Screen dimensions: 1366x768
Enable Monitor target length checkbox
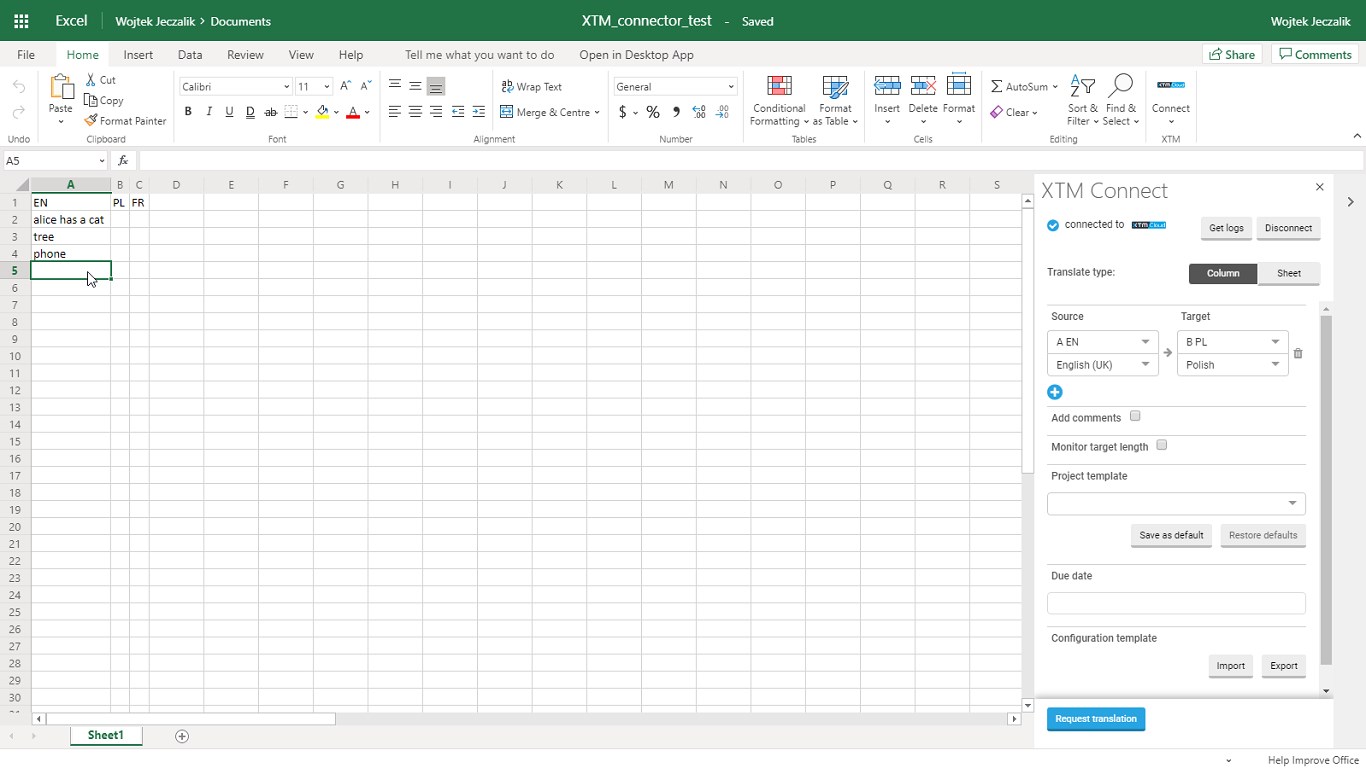(x=1162, y=445)
